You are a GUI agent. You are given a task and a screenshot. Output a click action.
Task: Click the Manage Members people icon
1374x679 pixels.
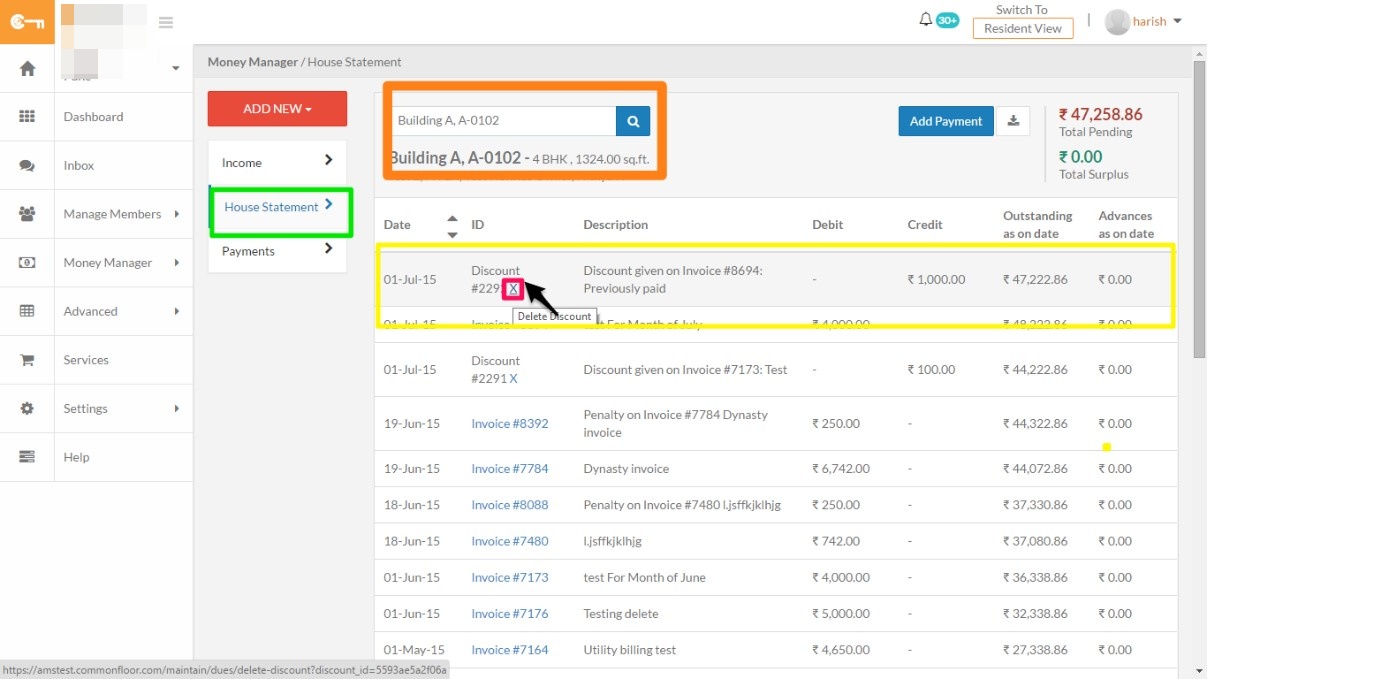point(27,214)
